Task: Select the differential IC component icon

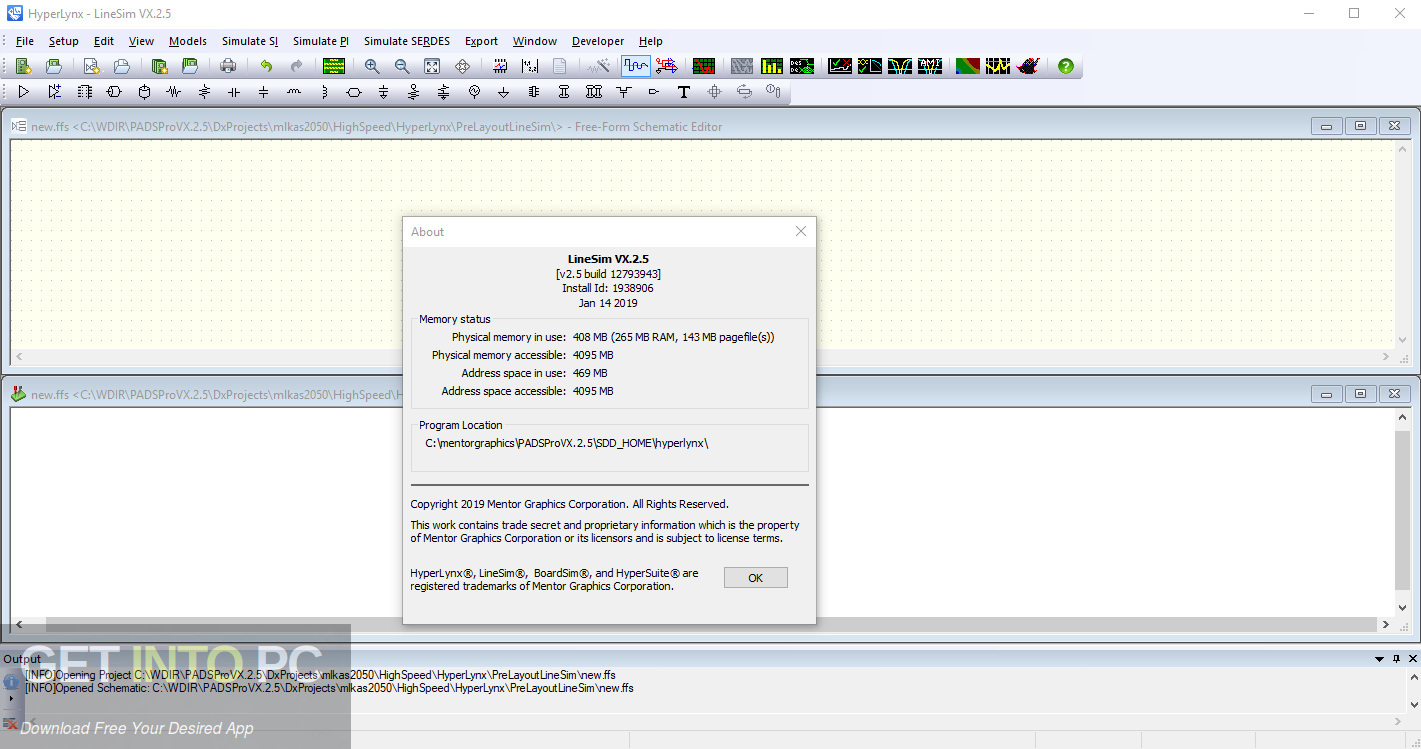Action: click(54, 92)
